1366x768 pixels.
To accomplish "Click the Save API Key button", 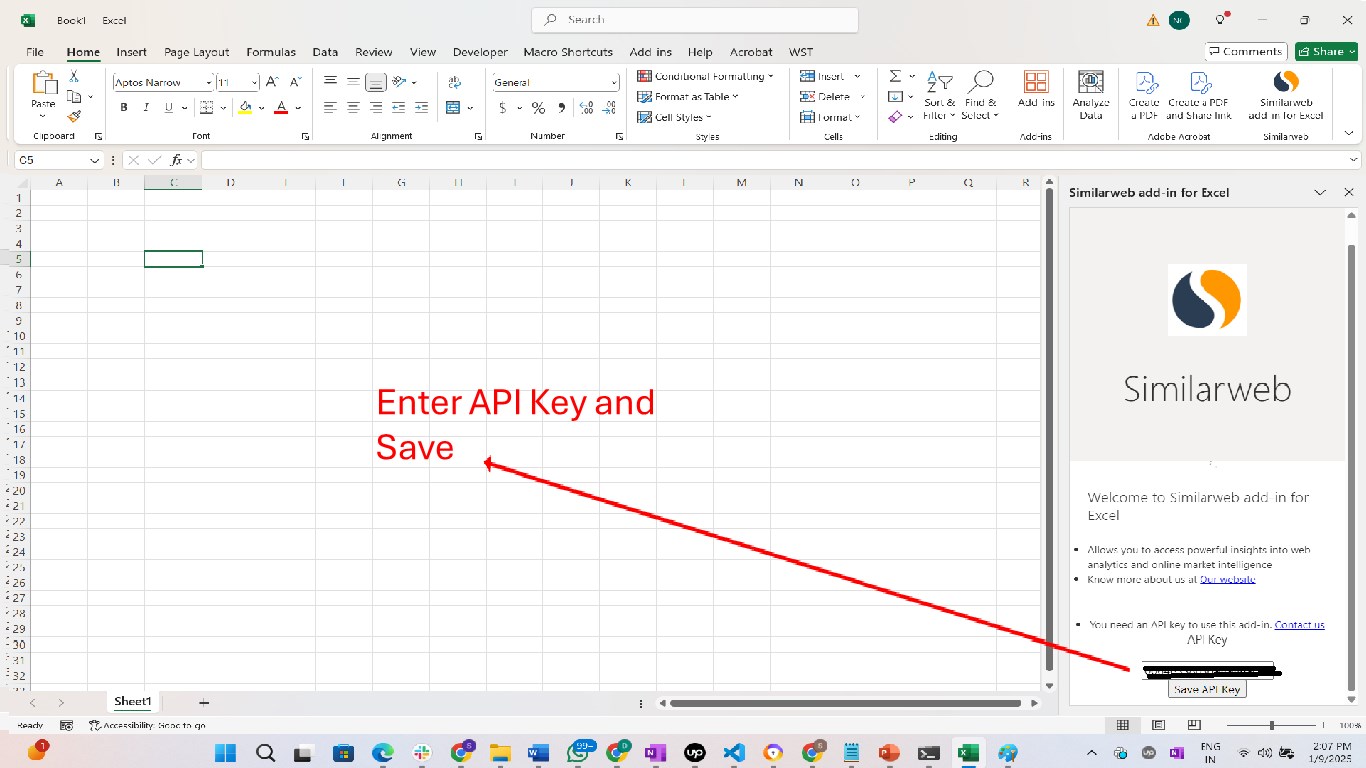I will [x=1207, y=689].
